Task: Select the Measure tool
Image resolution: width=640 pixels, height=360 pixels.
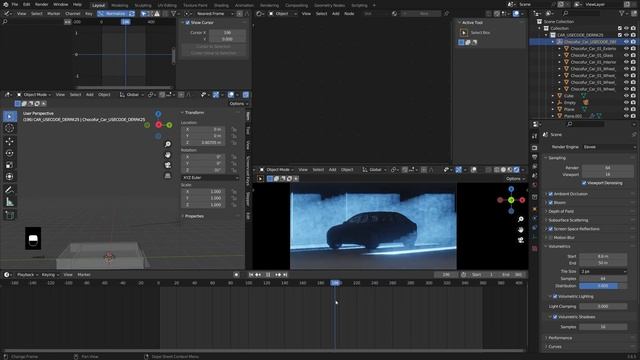Action: tap(10, 202)
